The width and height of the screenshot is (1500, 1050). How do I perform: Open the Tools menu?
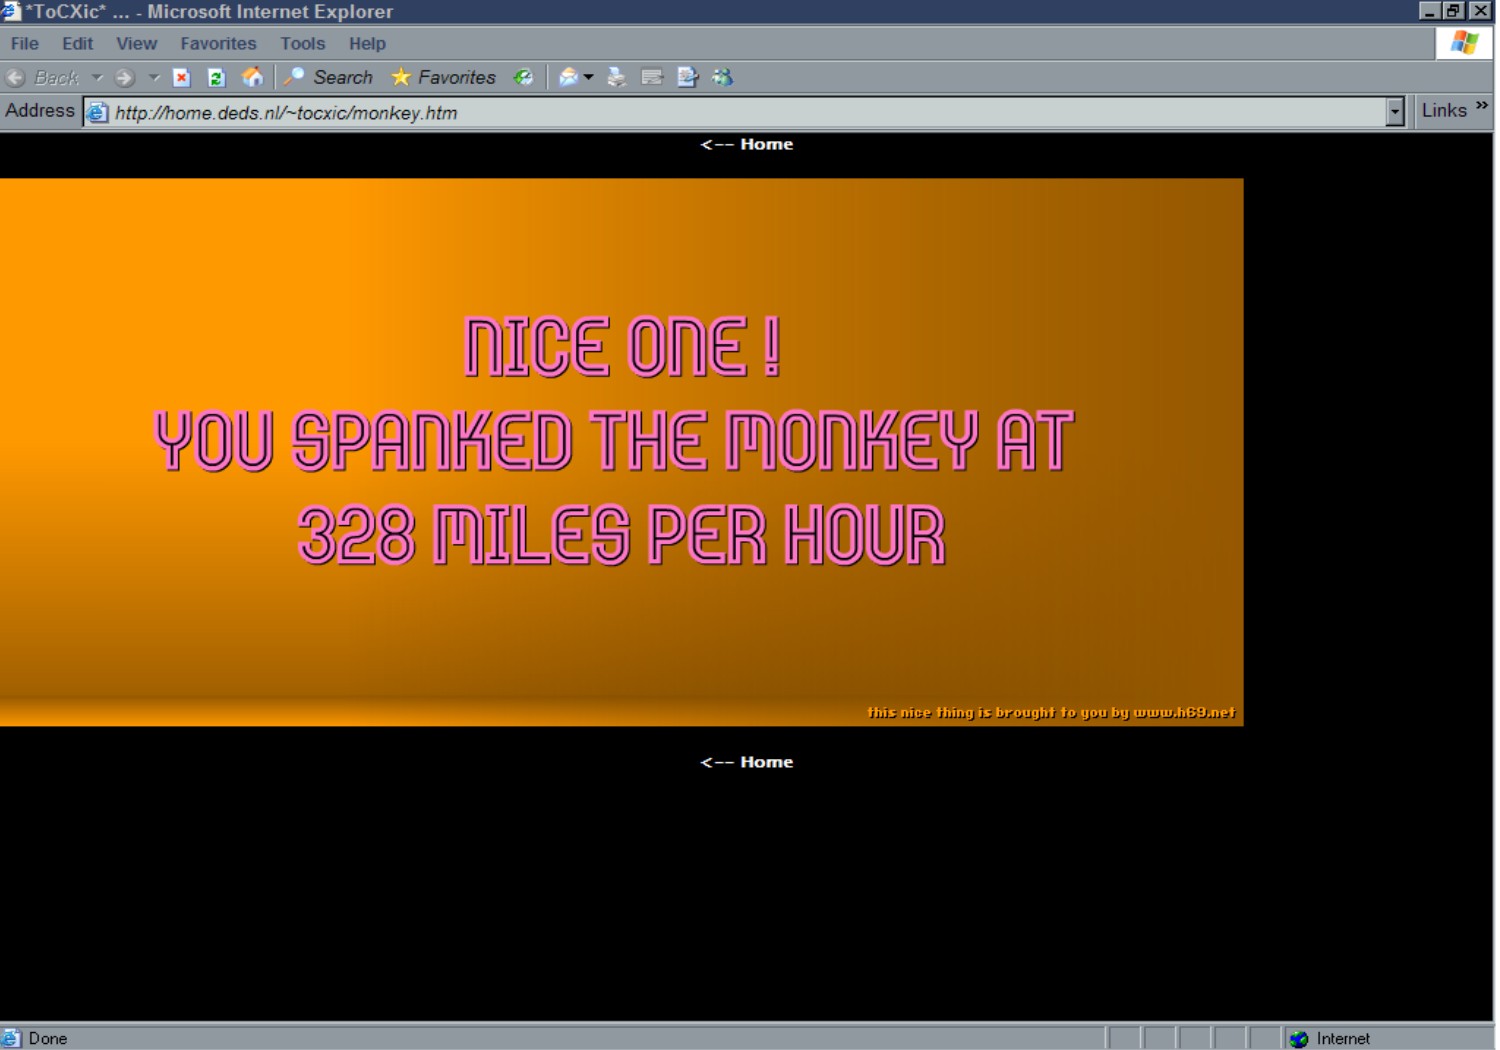(302, 44)
